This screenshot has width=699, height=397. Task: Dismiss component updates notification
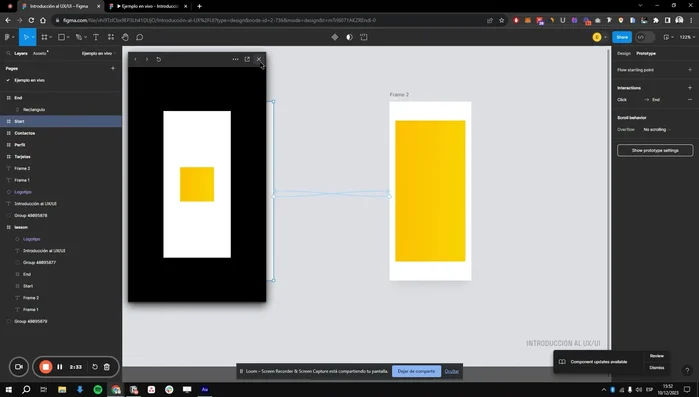click(657, 368)
